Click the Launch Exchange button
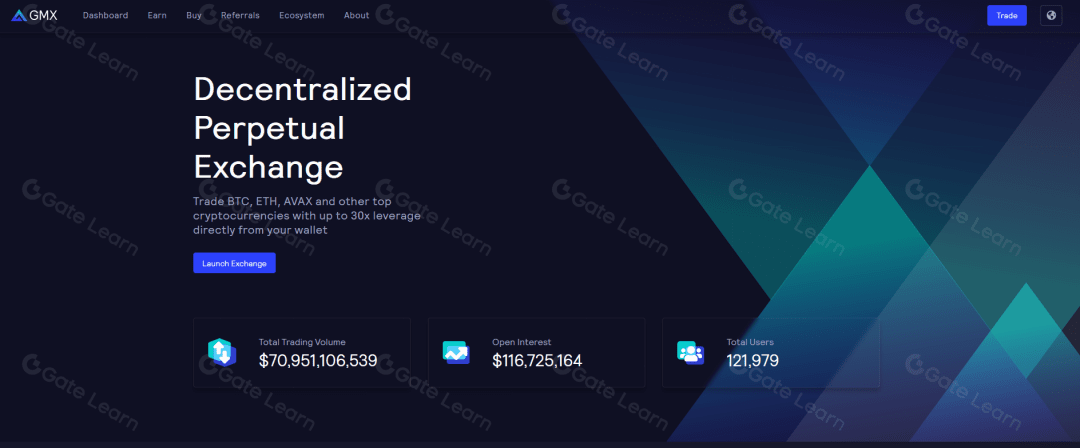The width and height of the screenshot is (1080, 448). pos(234,263)
